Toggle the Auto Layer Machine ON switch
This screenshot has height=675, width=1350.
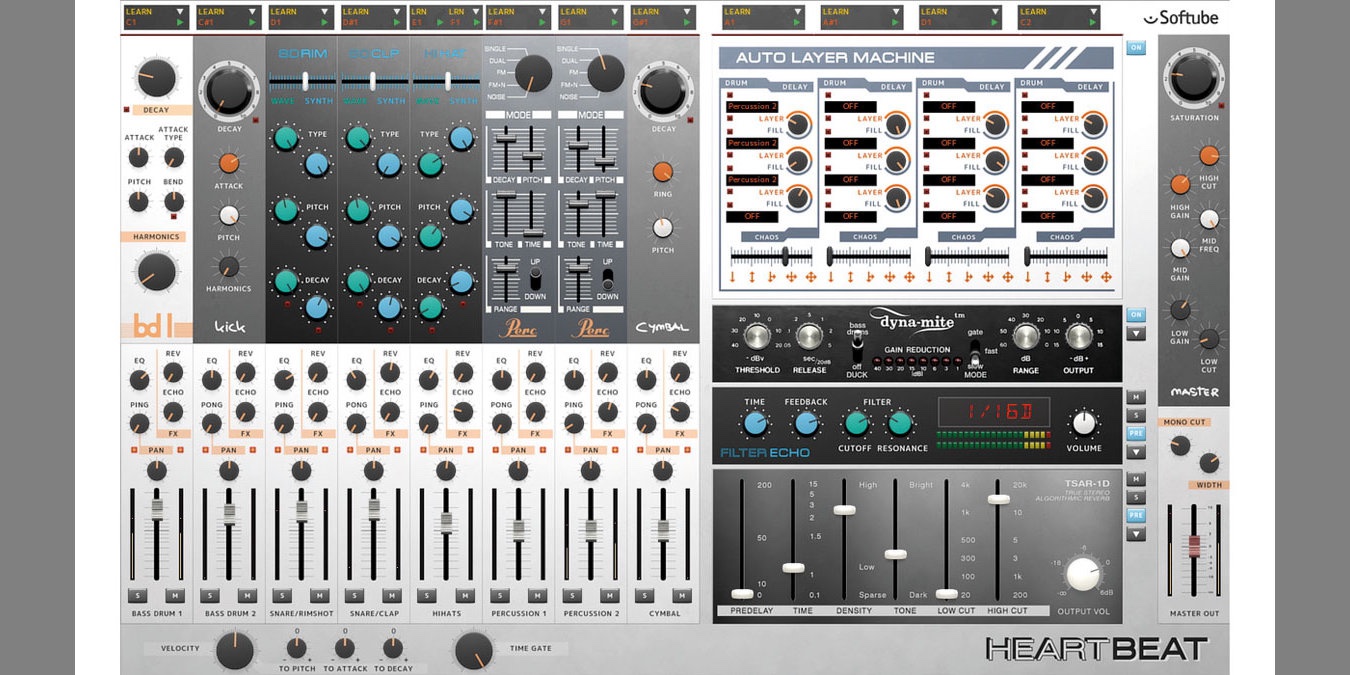click(1136, 47)
